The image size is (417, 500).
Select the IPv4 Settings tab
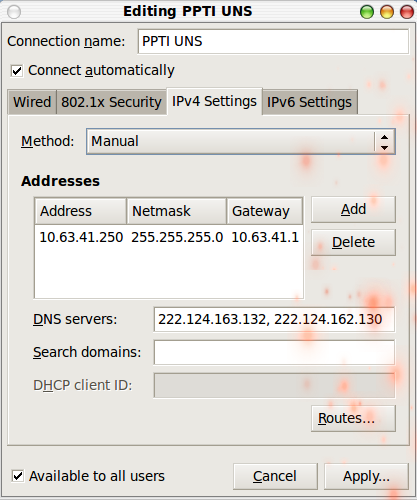214,101
